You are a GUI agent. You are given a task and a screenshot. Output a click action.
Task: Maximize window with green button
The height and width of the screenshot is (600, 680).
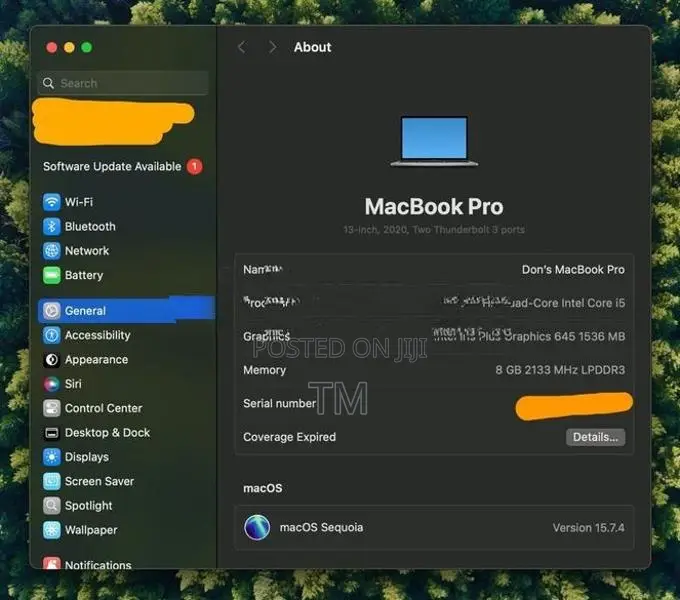[87, 47]
